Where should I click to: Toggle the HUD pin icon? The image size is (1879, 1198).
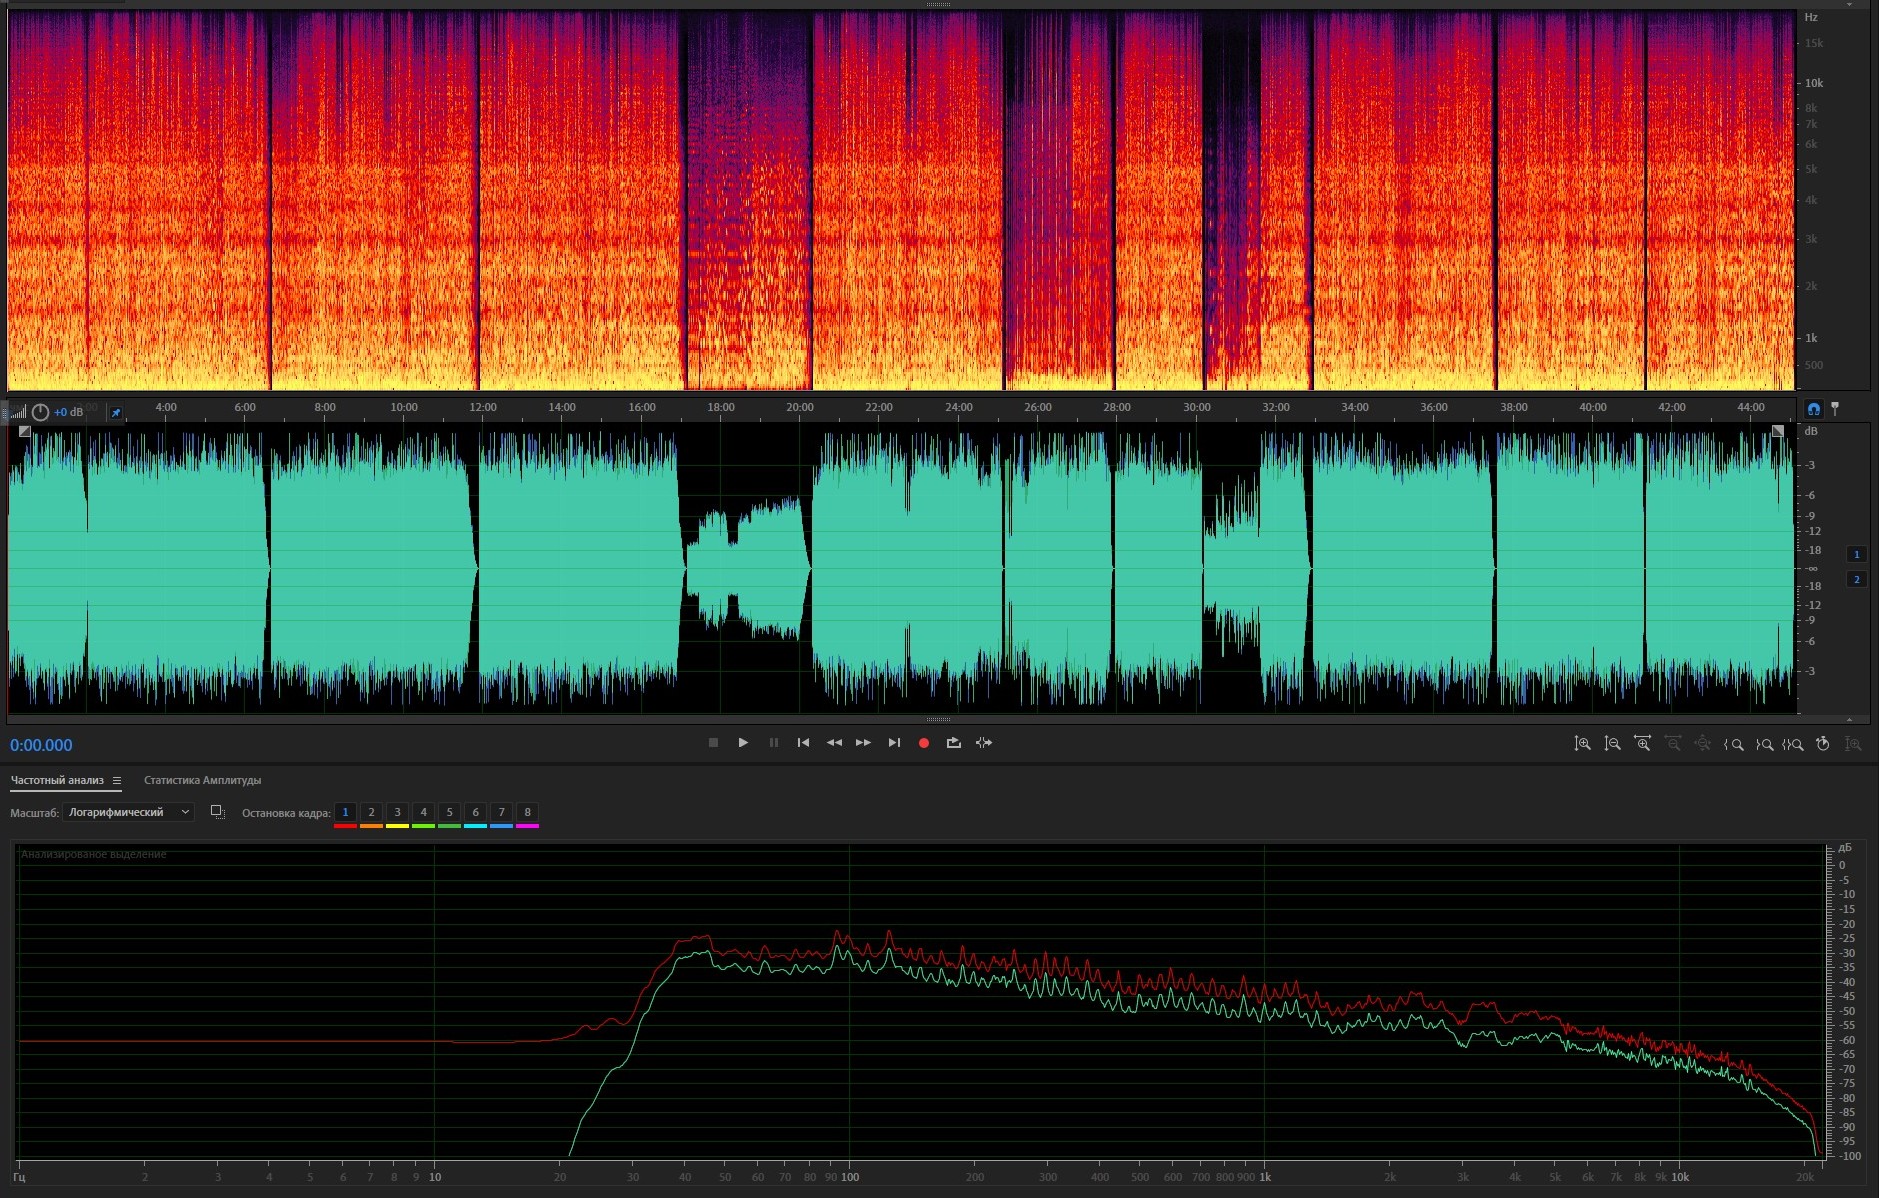(x=115, y=412)
